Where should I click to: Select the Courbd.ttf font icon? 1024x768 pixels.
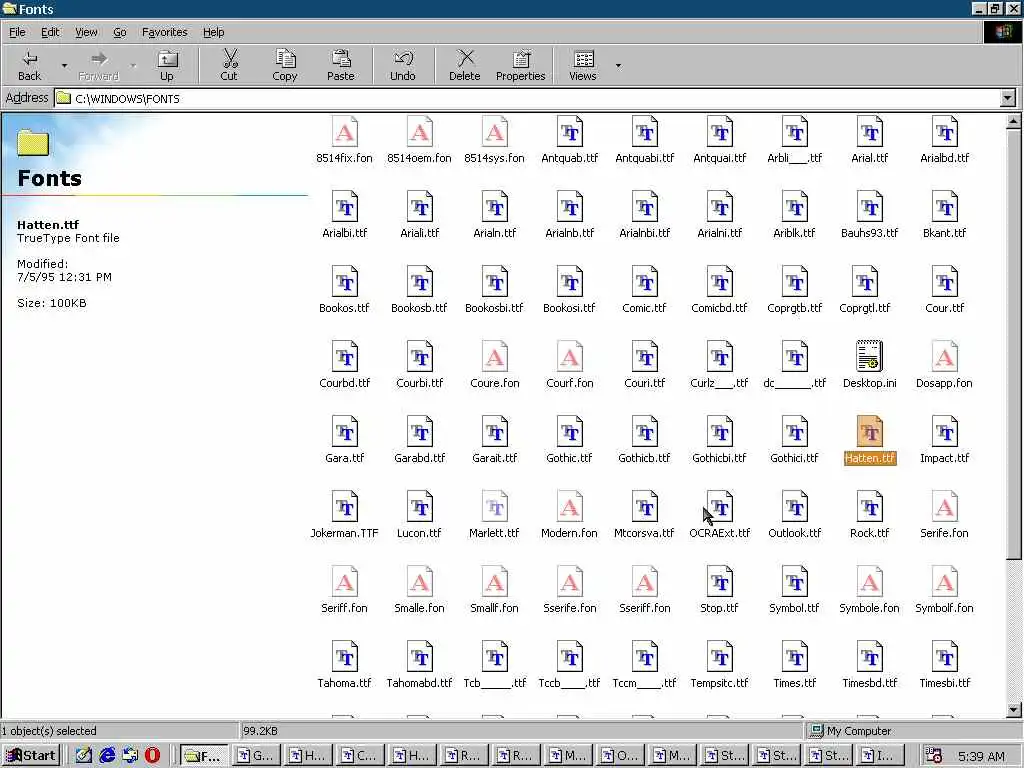pos(345,357)
